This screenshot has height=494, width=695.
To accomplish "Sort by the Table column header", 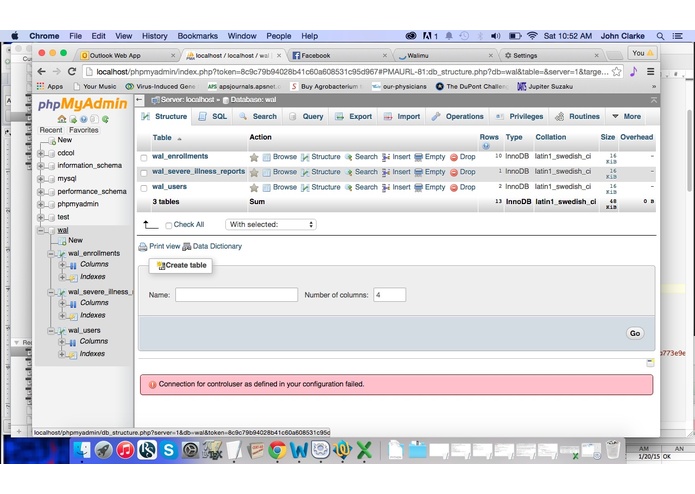I will coord(162,137).
